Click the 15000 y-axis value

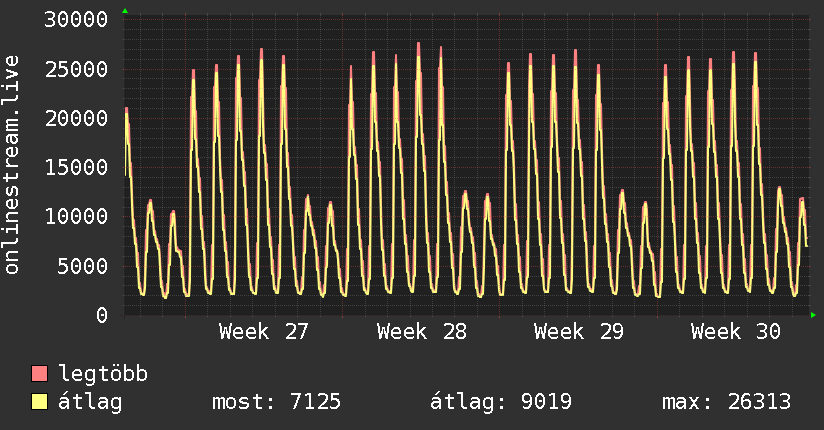click(76, 168)
